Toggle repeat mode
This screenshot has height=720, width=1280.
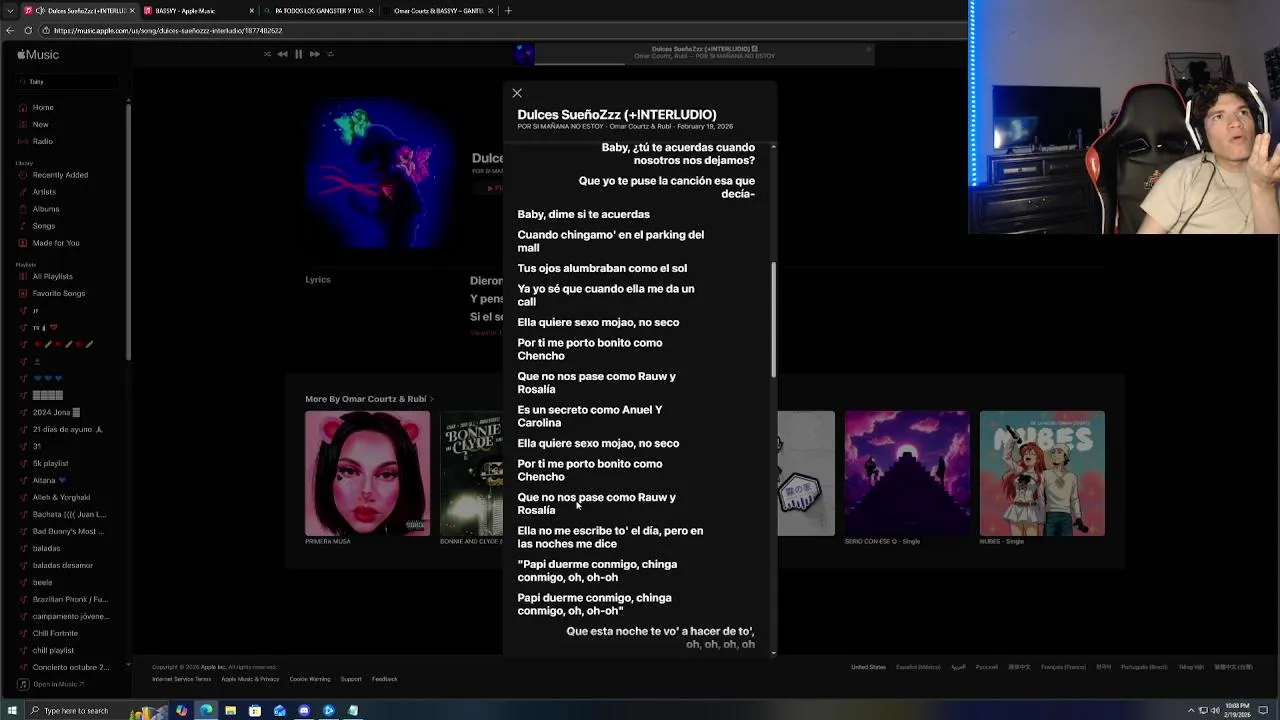[x=330, y=54]
